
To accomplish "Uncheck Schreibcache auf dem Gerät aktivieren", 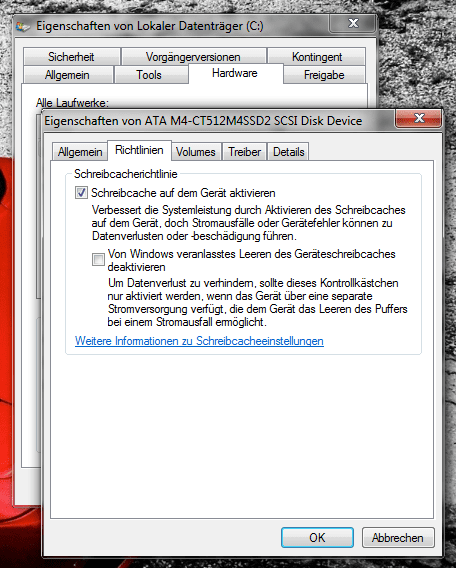I will click(81, 192).
